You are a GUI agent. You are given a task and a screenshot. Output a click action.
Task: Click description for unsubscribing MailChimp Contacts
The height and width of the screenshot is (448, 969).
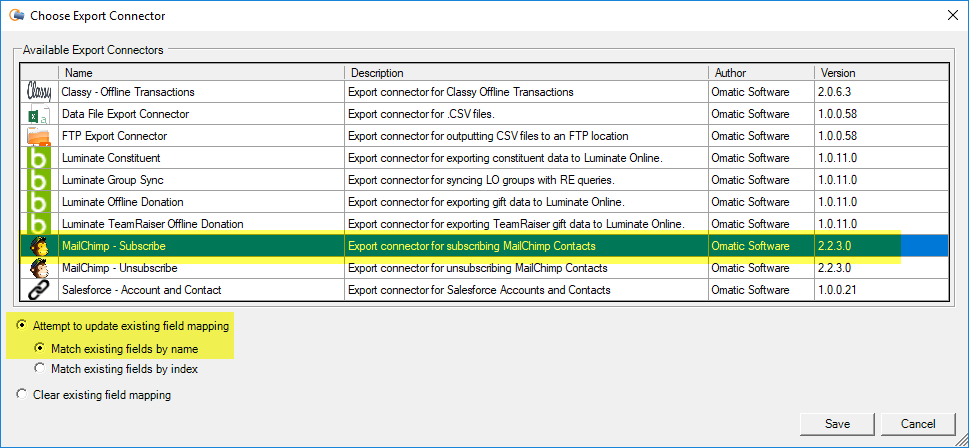pyautogui.click(x=478, y=268)
